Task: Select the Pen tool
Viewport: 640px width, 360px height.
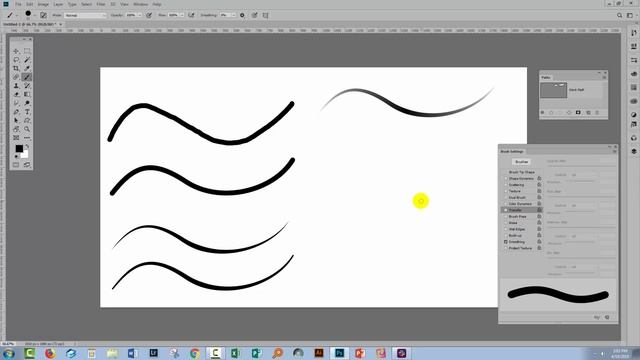Action: pos(16,111)
